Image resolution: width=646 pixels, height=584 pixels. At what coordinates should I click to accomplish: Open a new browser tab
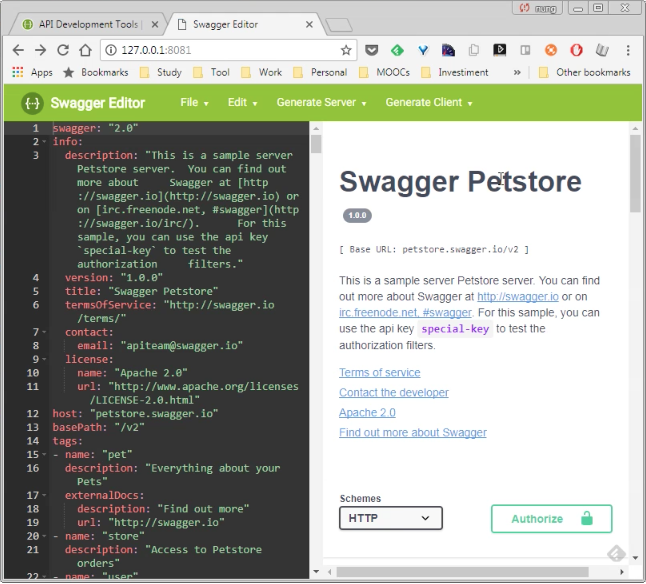click(339, 25)
